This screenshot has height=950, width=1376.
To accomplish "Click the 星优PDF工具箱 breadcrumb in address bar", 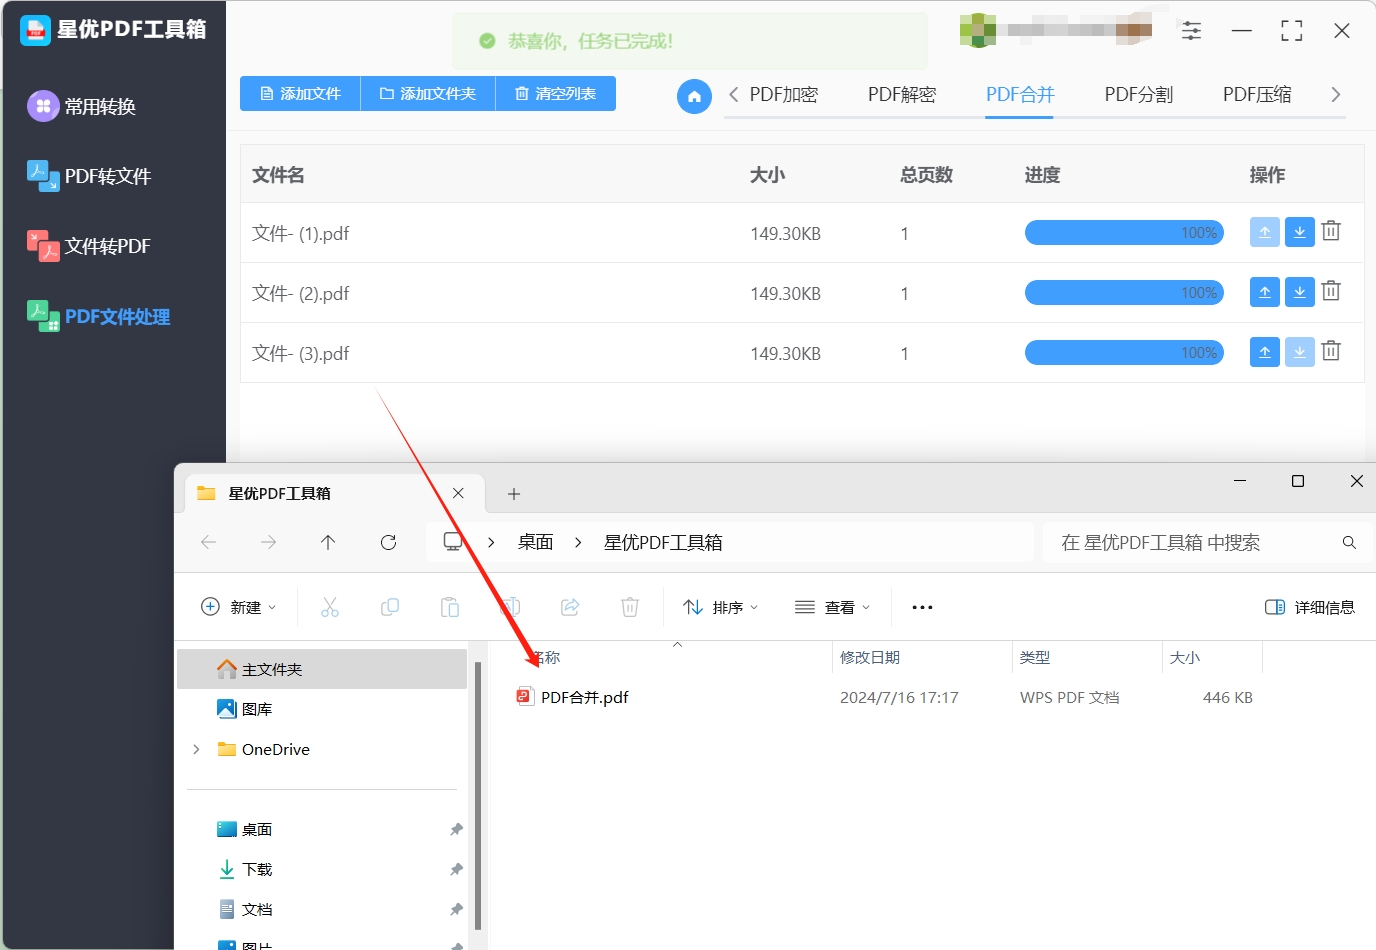I will click(663, 542).
